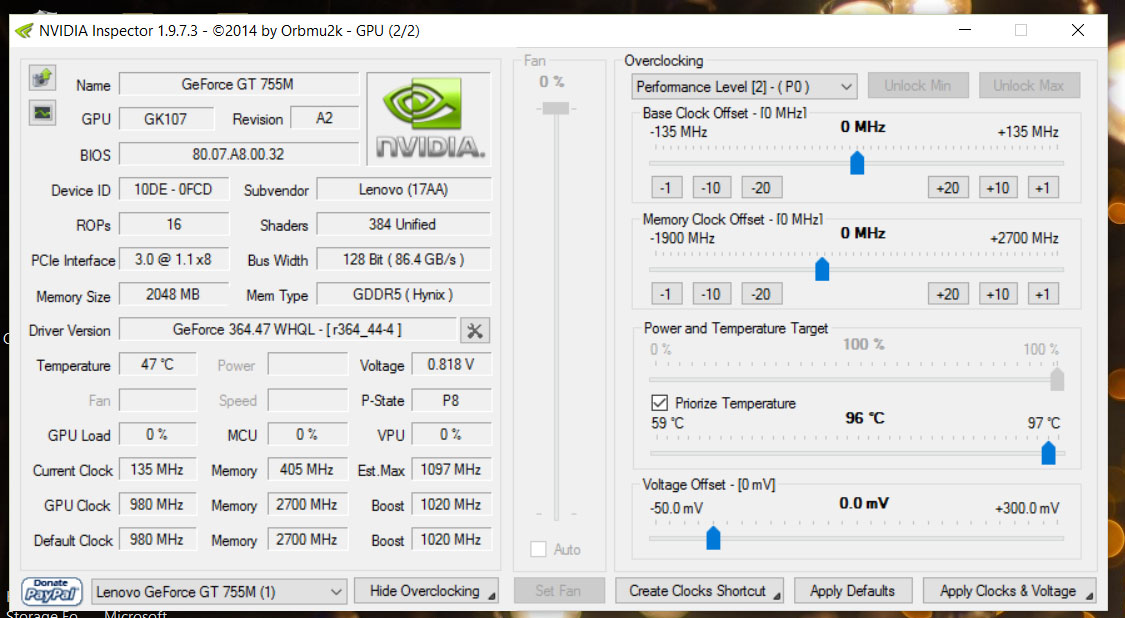Click the power target slider handle

(x=1057, y=379)
